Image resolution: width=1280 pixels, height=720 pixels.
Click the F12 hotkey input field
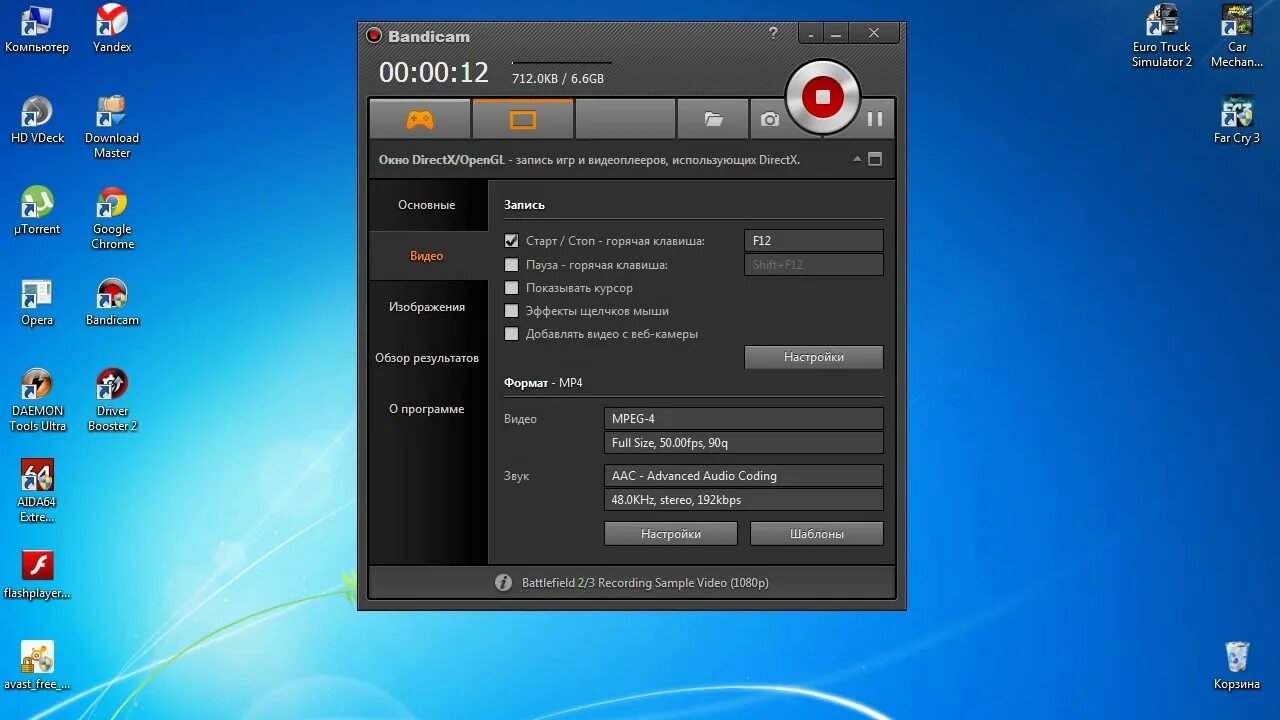814,241
